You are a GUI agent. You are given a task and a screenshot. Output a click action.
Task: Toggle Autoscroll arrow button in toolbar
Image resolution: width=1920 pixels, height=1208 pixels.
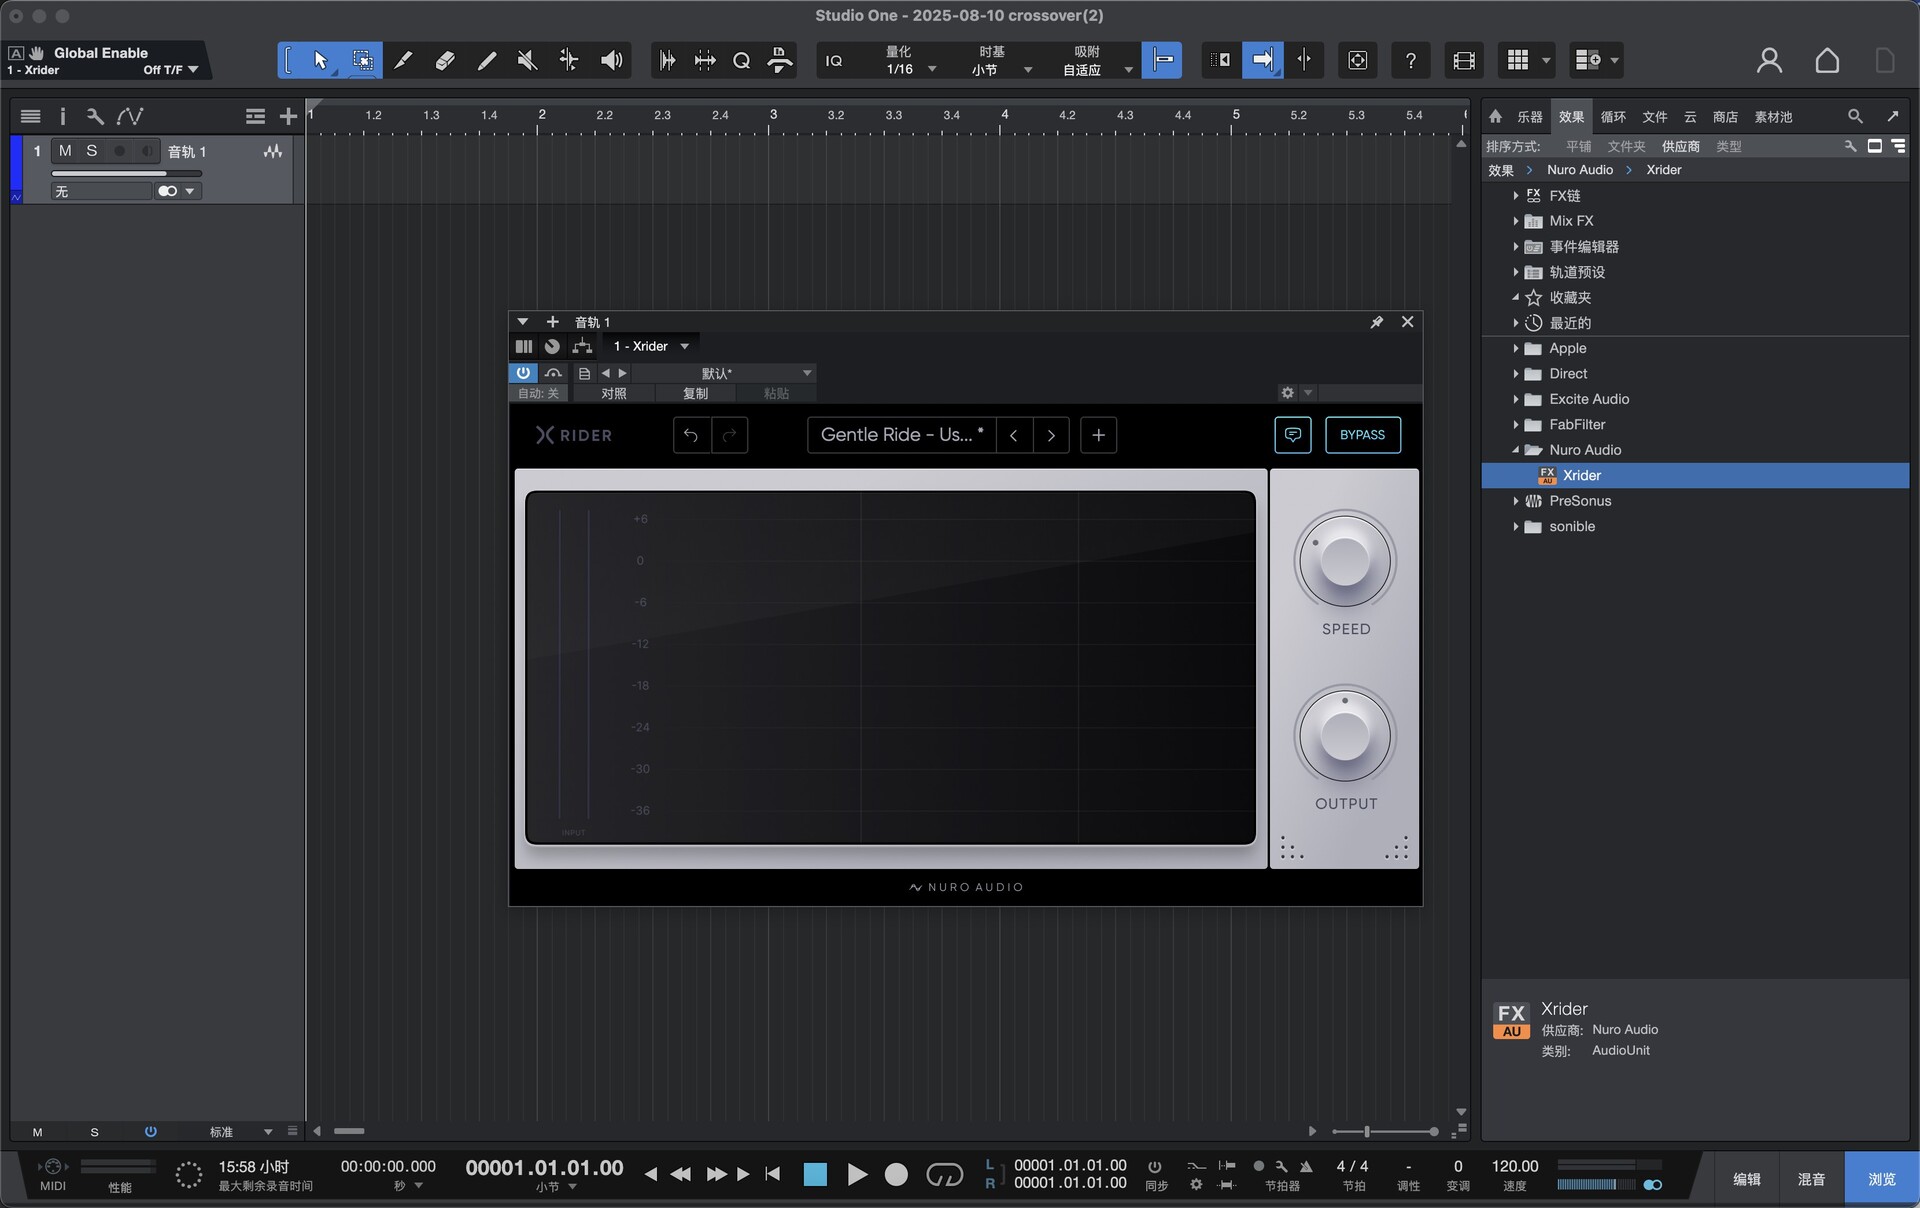point(1263,61)
